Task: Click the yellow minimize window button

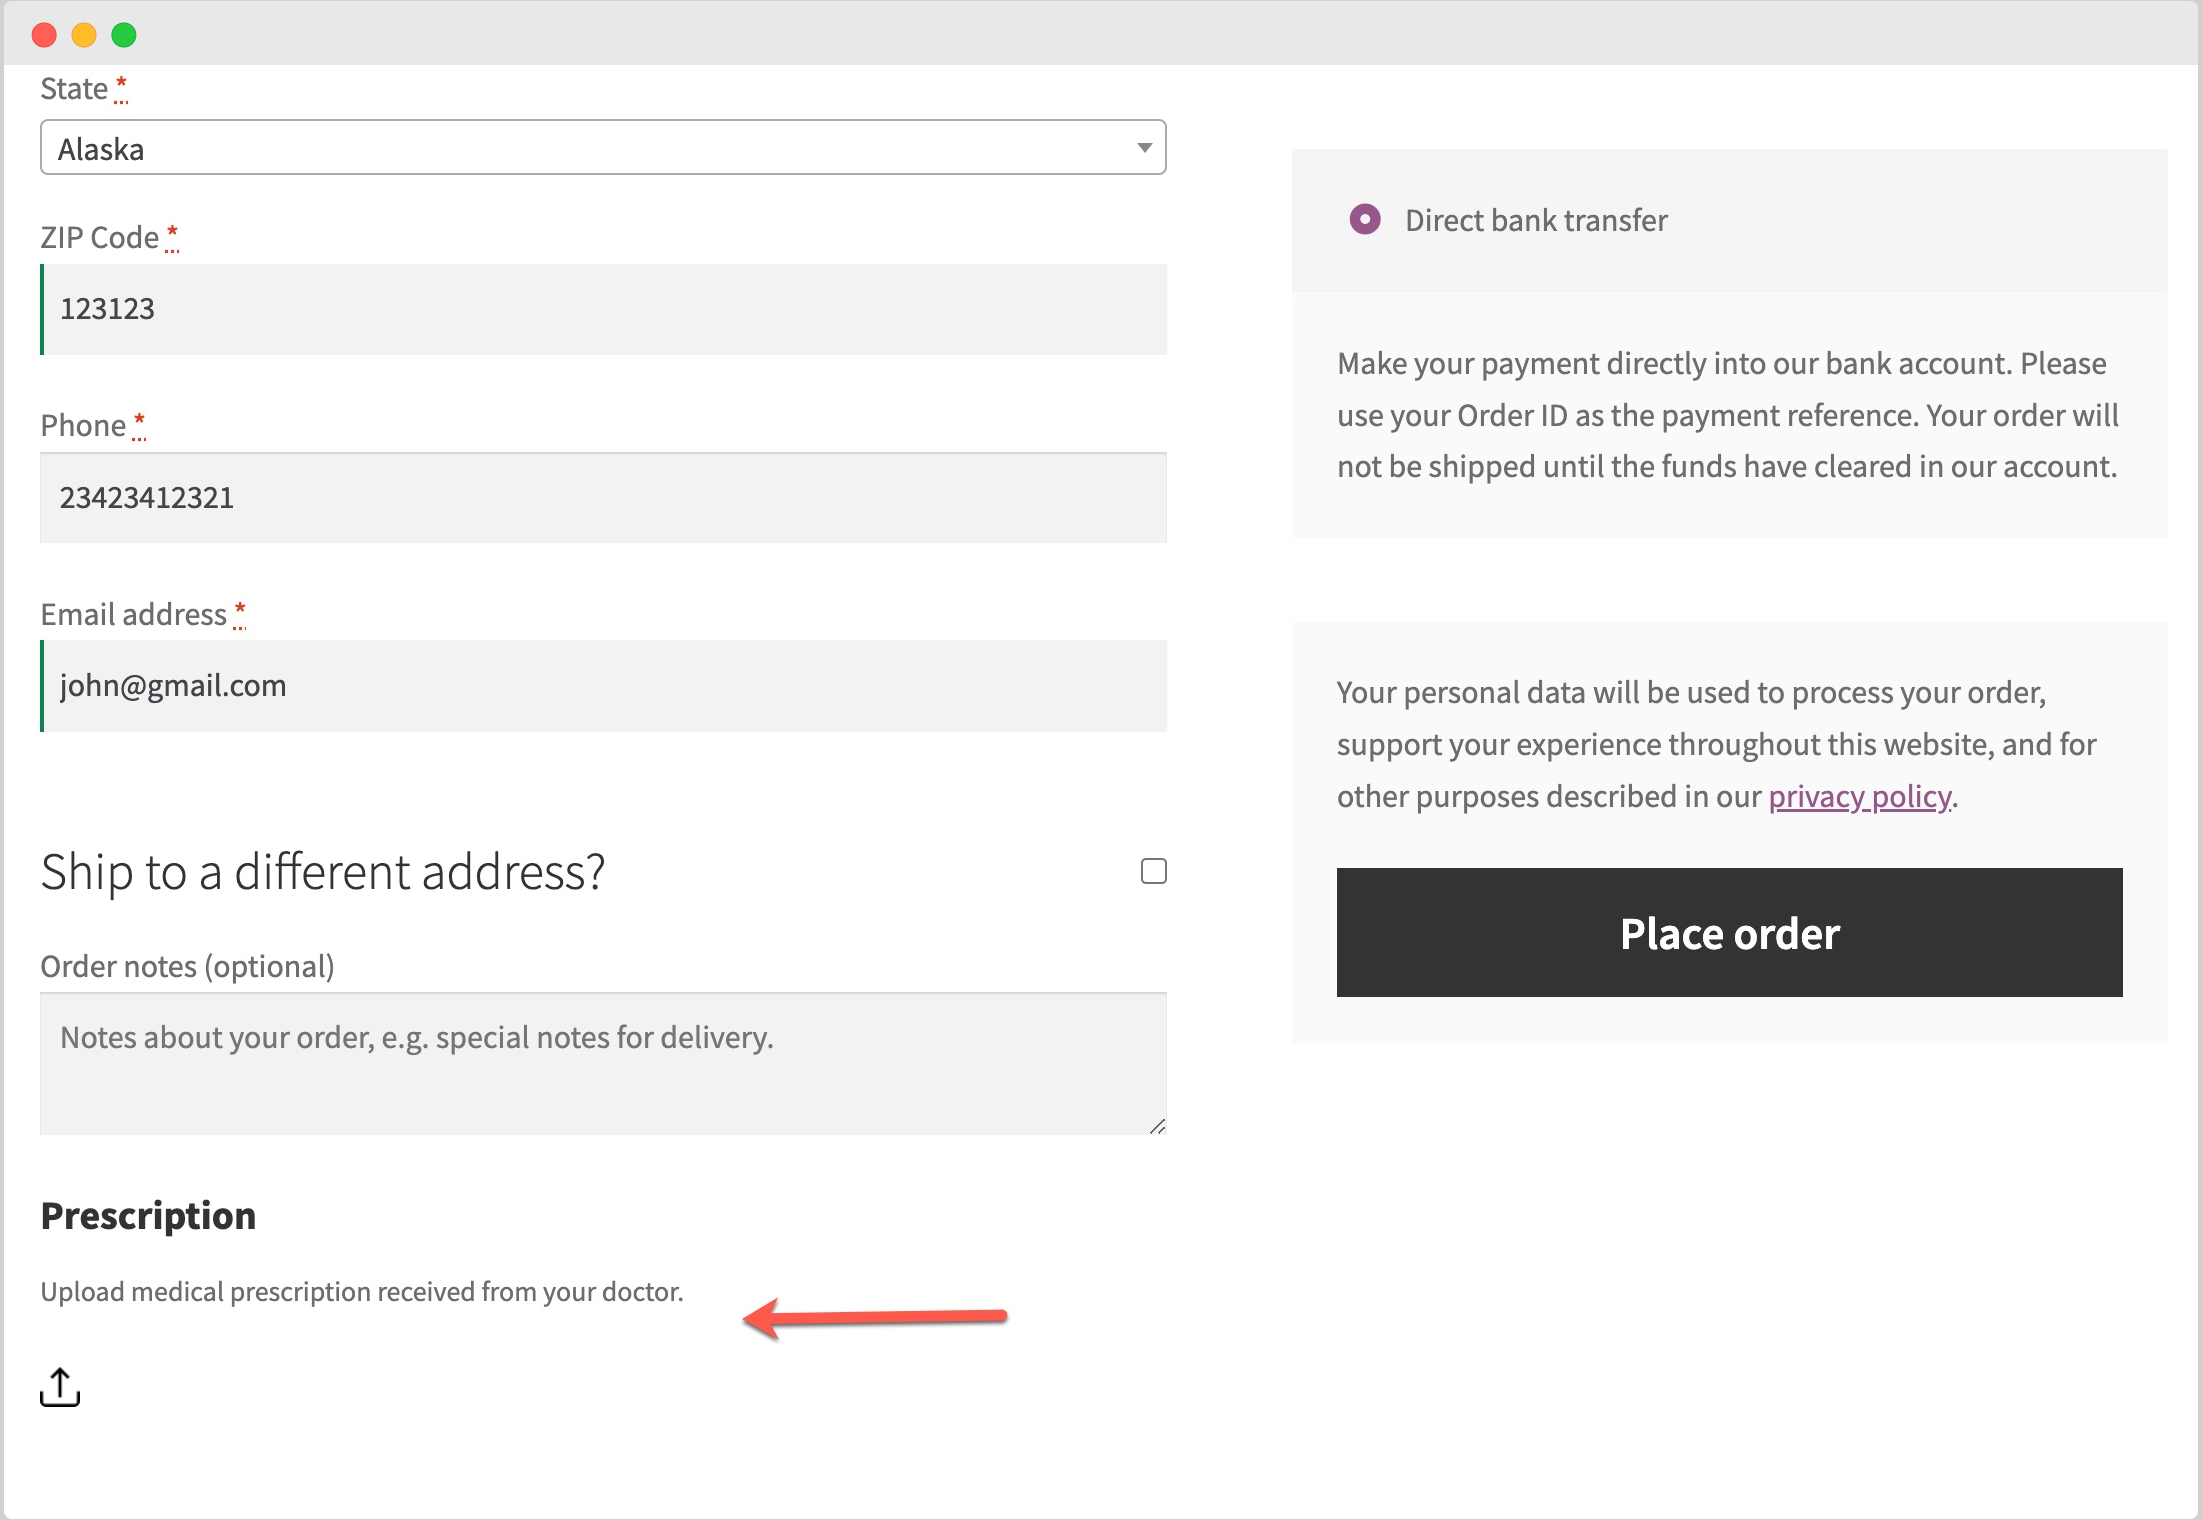Action: click(x=84, y=35)
